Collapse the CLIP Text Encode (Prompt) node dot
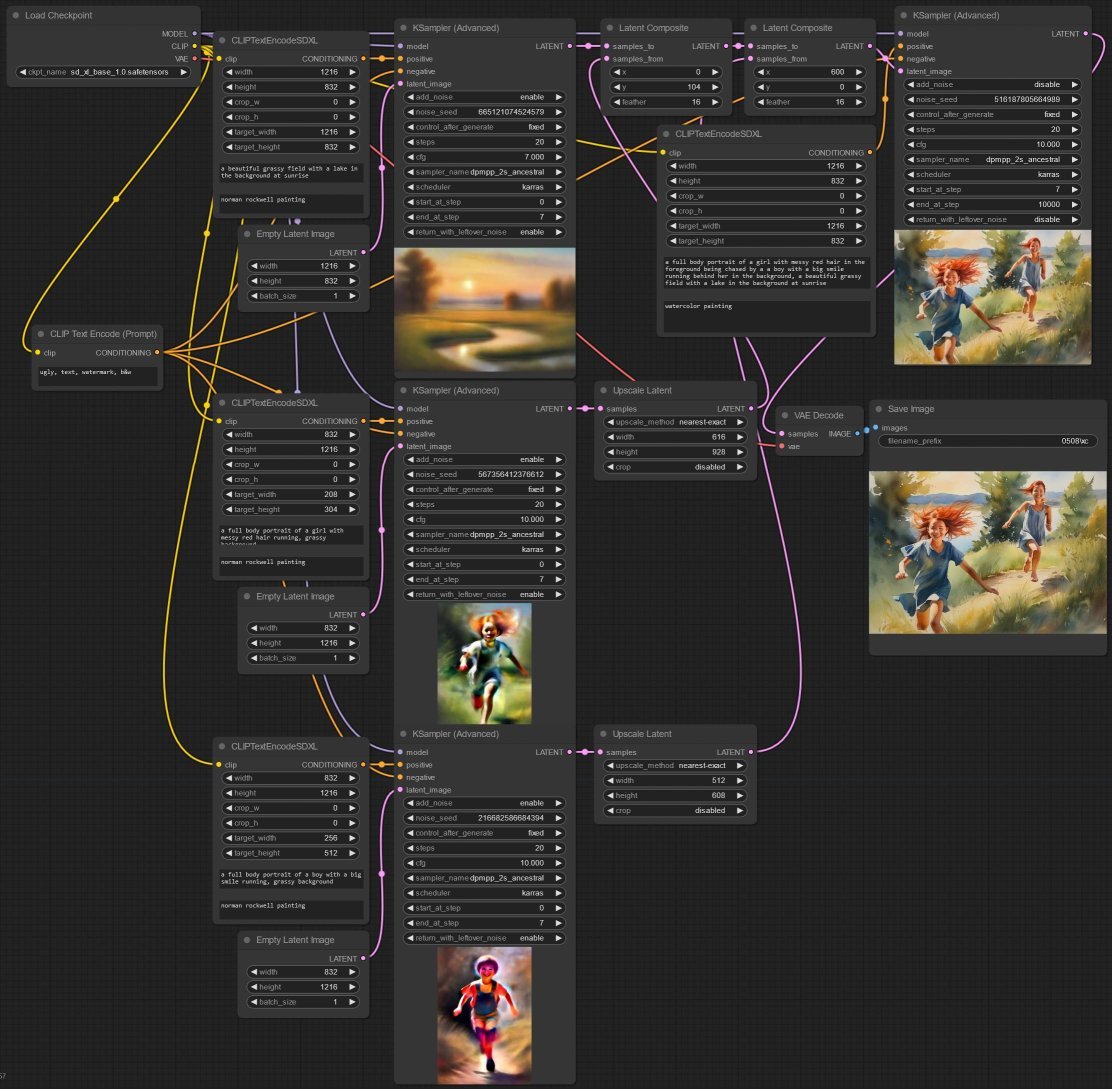The image size is (1112, 1089). pos(41,334)
